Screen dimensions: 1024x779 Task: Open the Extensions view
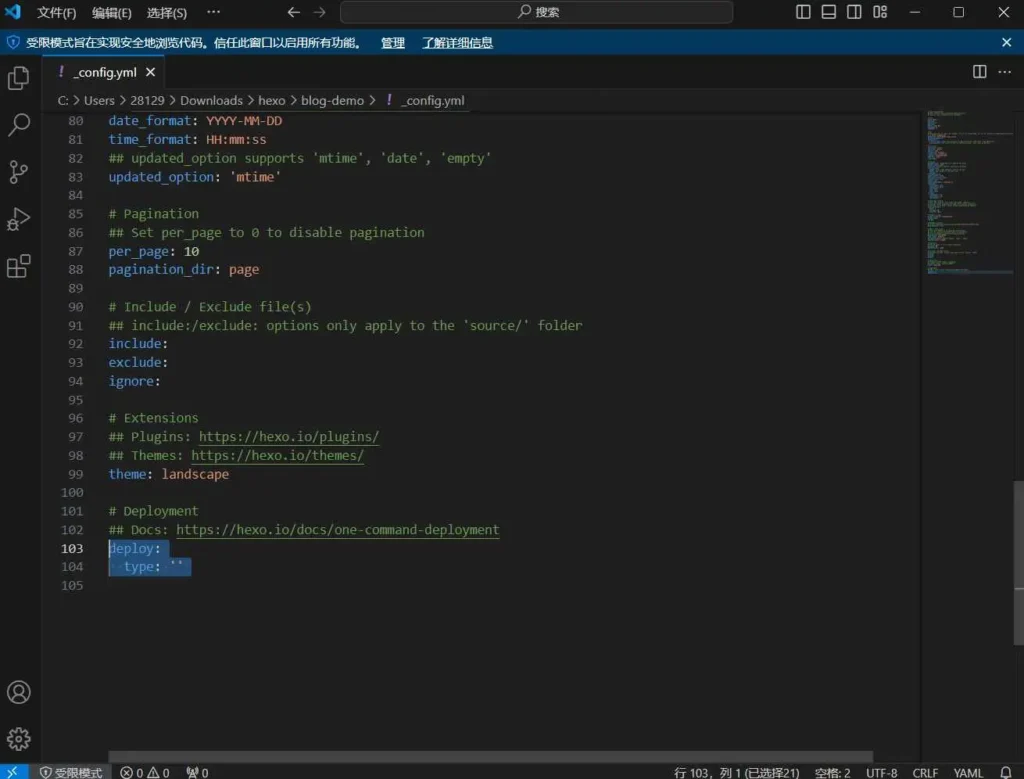[x=19, y=266]
